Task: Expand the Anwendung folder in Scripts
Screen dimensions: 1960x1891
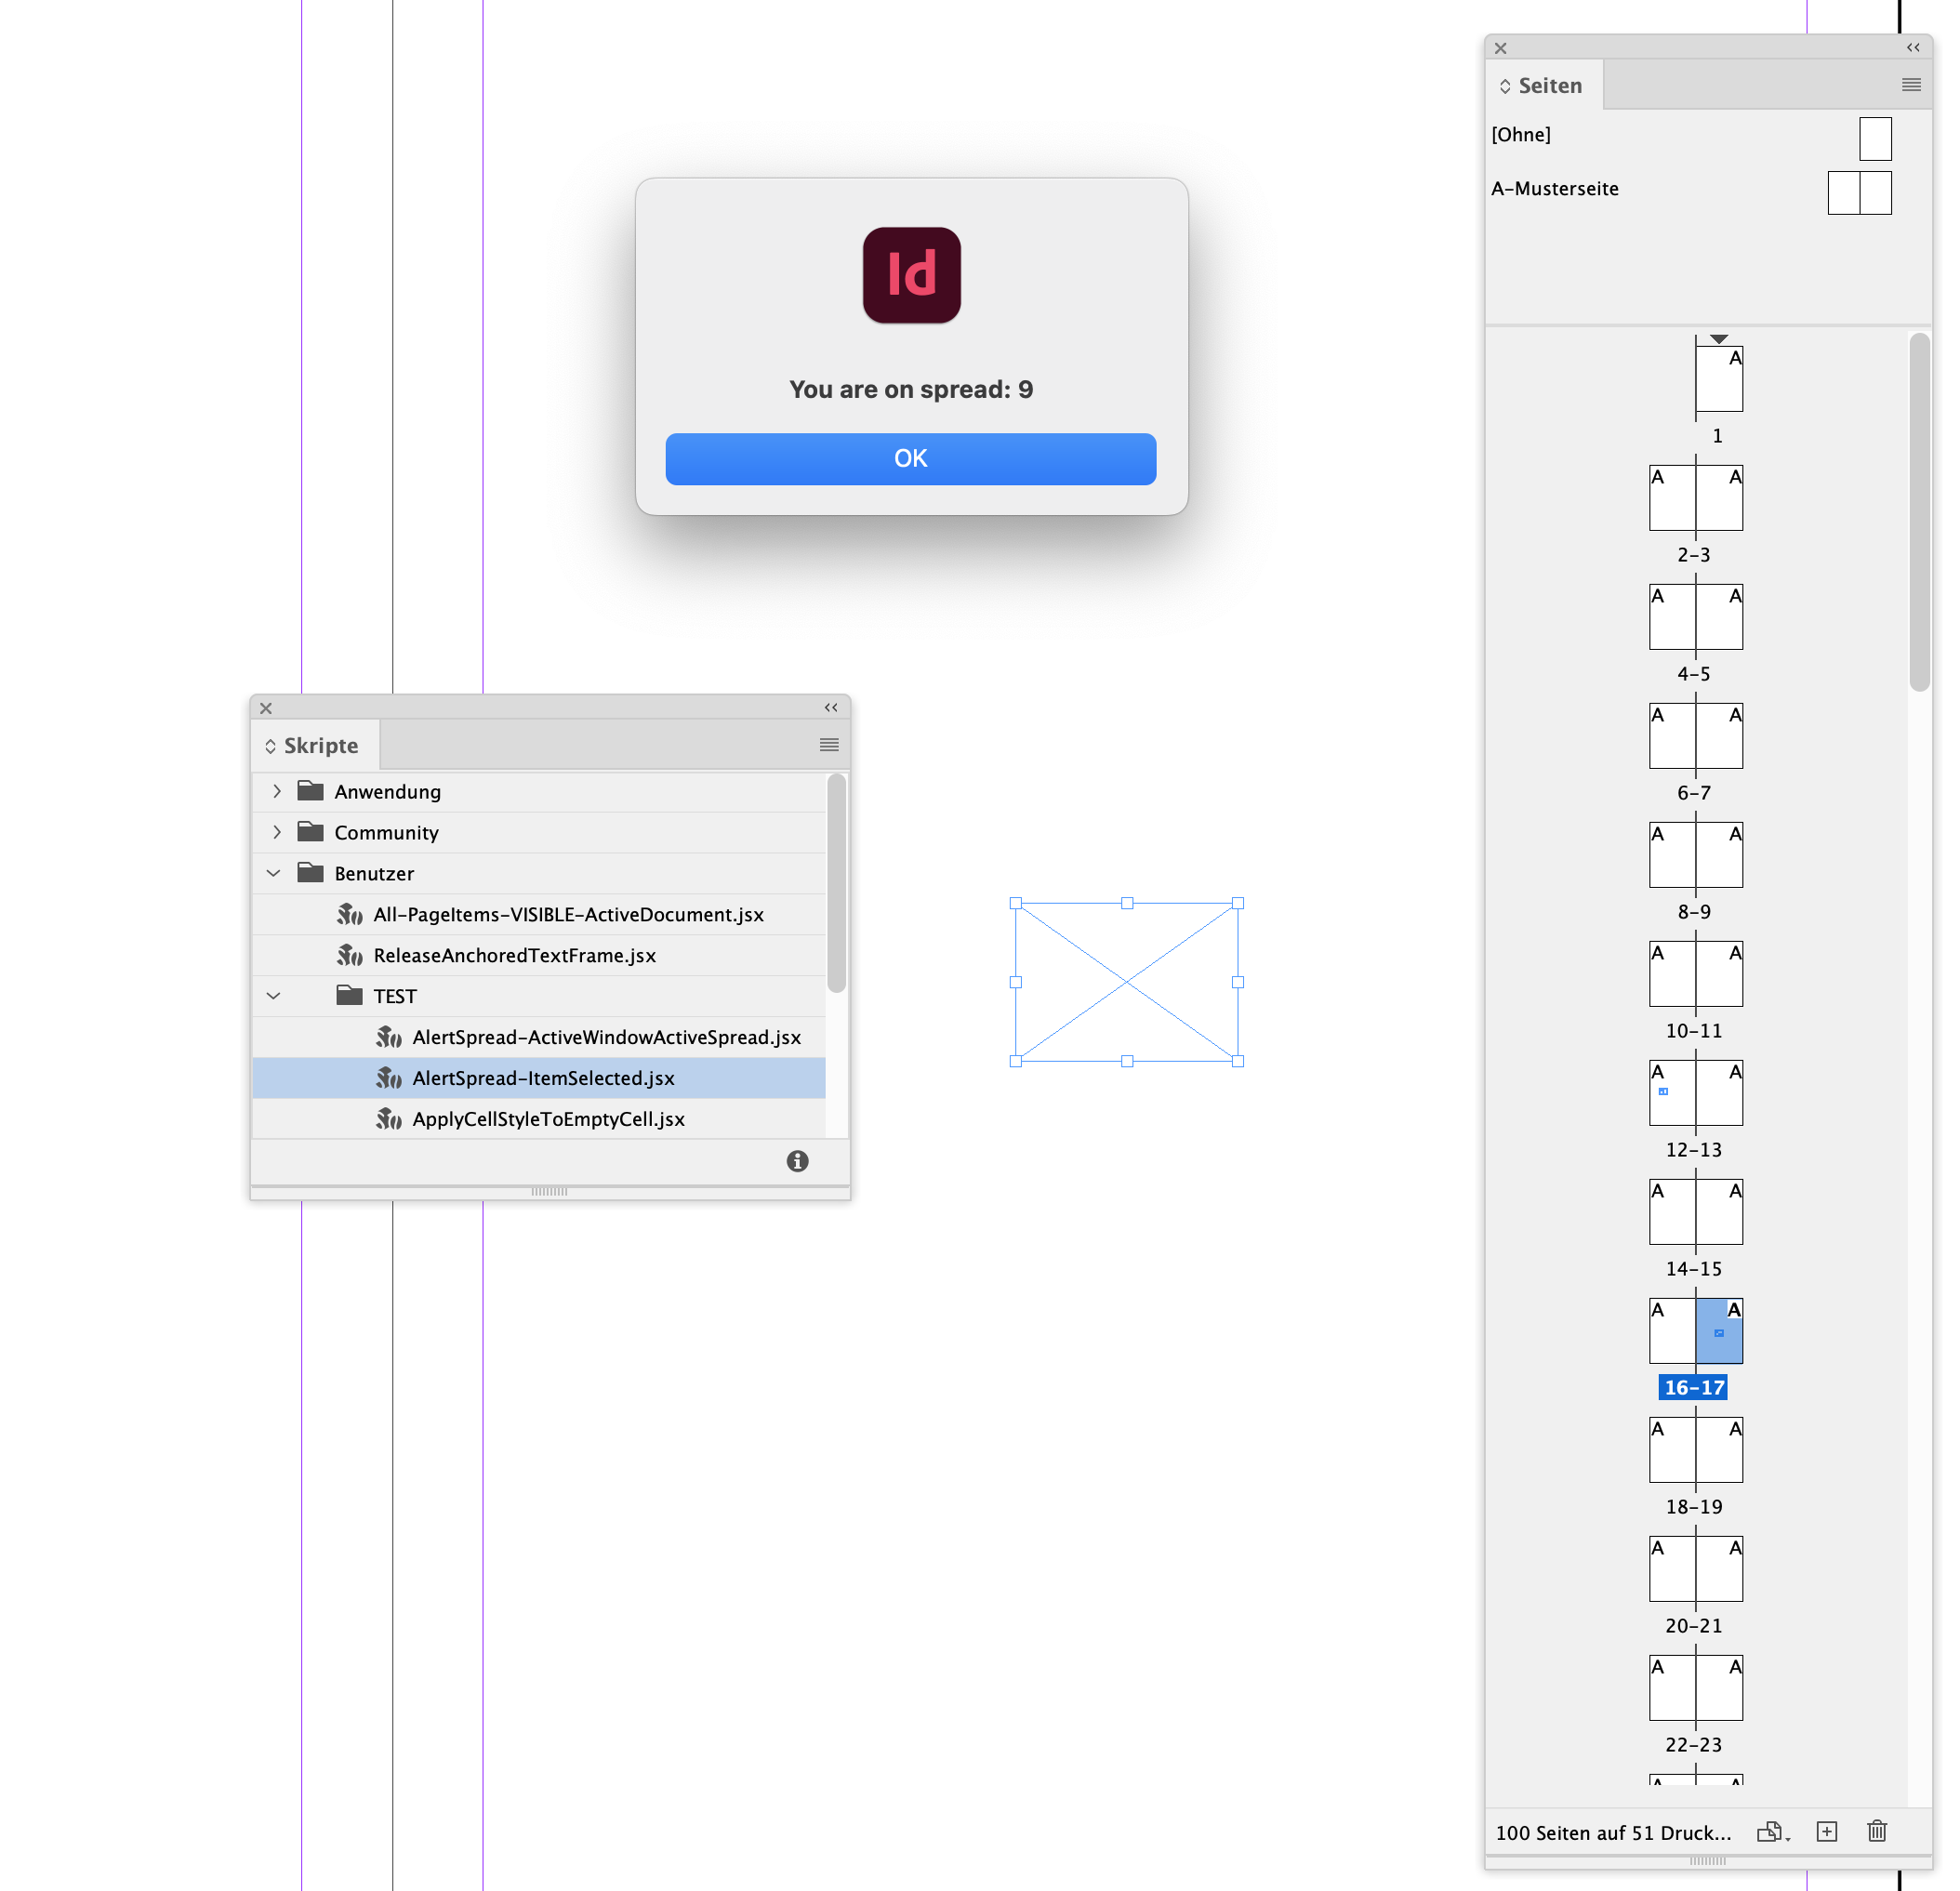Action: [274, 789]
